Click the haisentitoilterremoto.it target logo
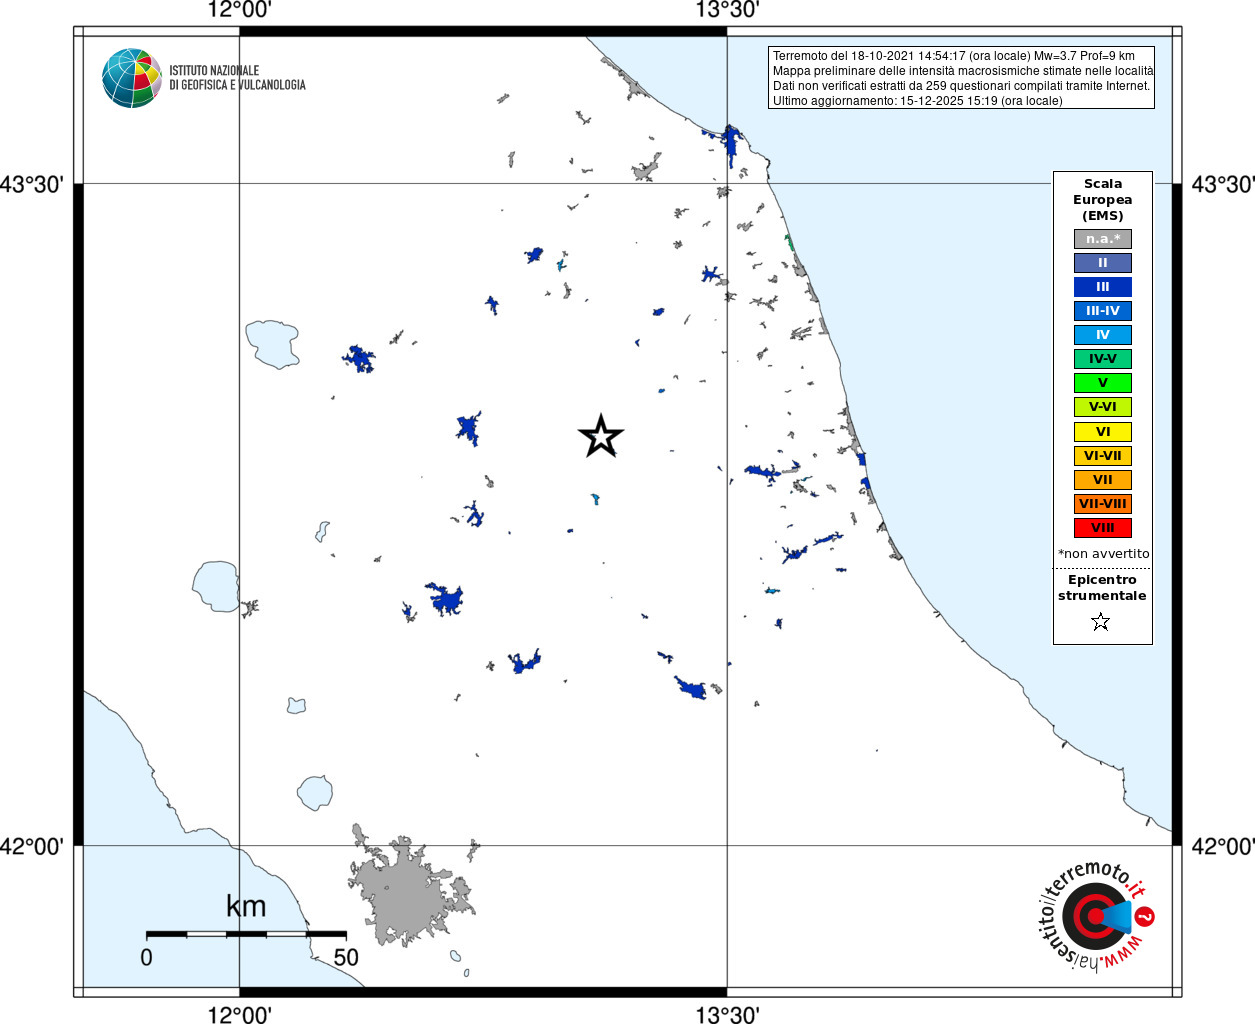 1096,915
